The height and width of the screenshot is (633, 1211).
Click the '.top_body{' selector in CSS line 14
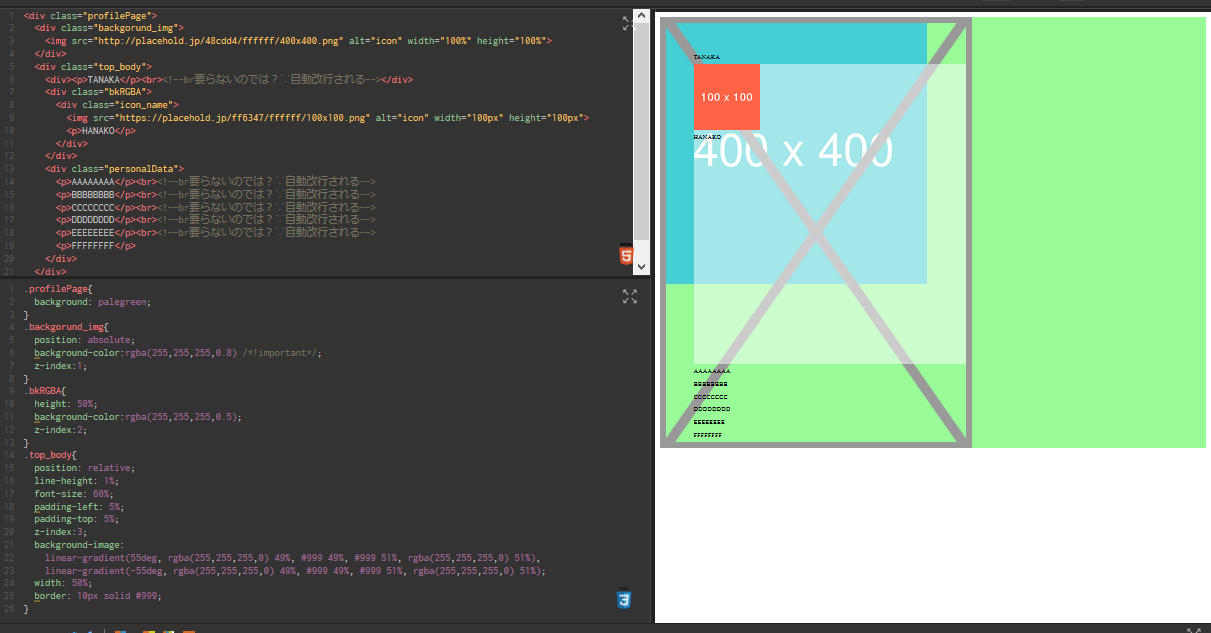coord(50,455)
